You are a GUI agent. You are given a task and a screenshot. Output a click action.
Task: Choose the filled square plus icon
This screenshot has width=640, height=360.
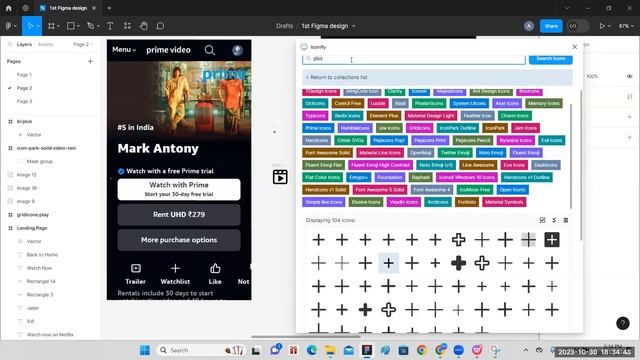(552, 240)
